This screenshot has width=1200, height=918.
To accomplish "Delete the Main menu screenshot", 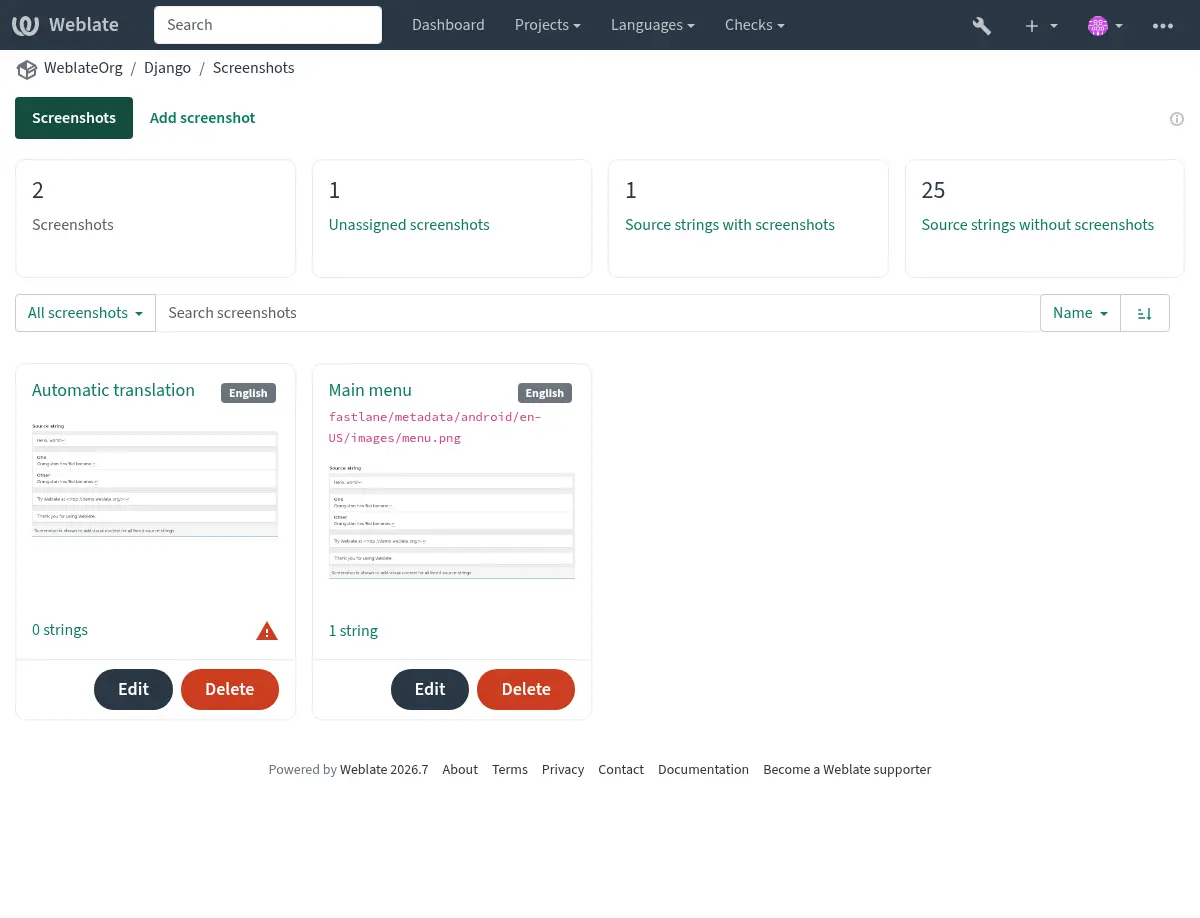I will pos(526,689).
